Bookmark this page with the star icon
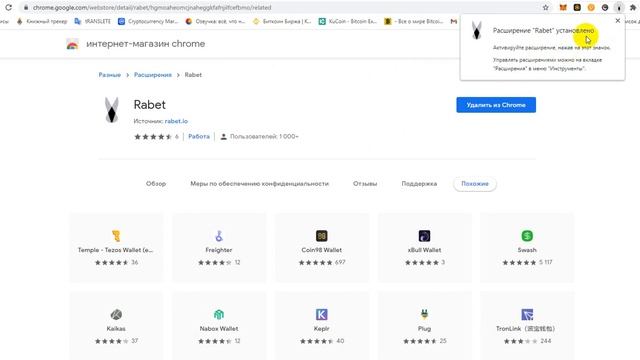 546,7
